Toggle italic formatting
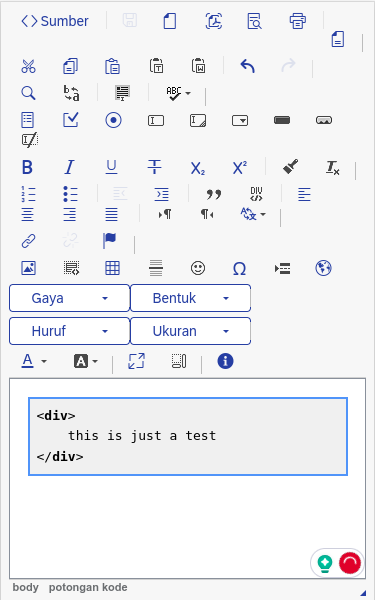Image resolution: width=375 pixels, height=600 pixels. pyautogui.click(x=69, y=167)
